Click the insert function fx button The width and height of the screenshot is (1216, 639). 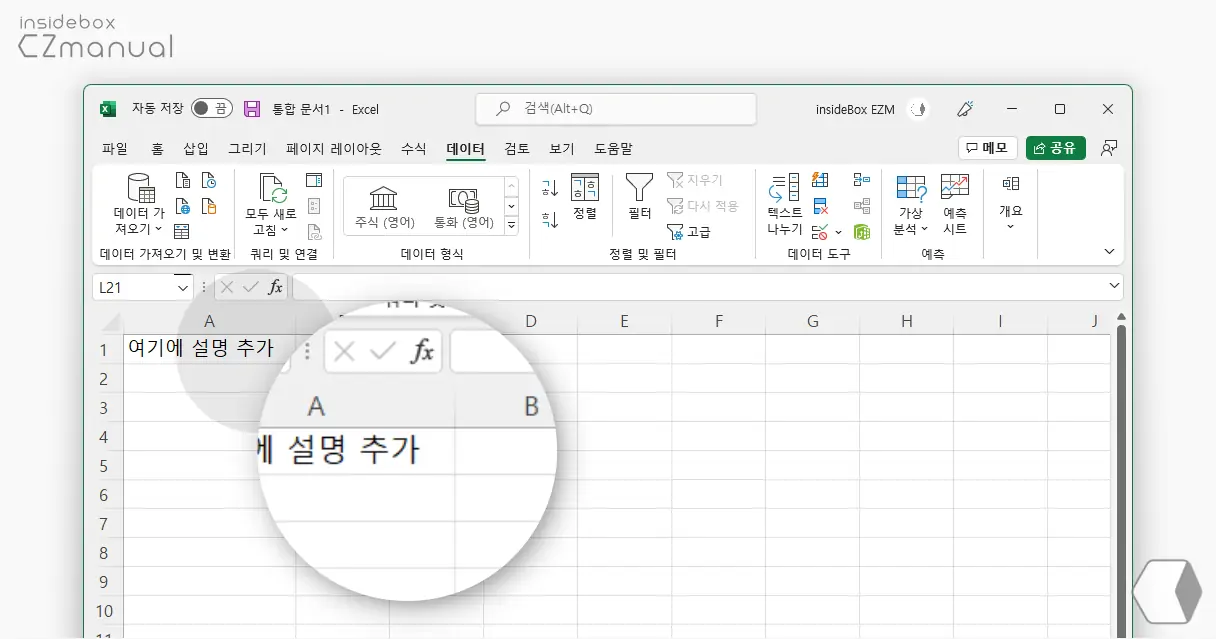pos(275,287)
